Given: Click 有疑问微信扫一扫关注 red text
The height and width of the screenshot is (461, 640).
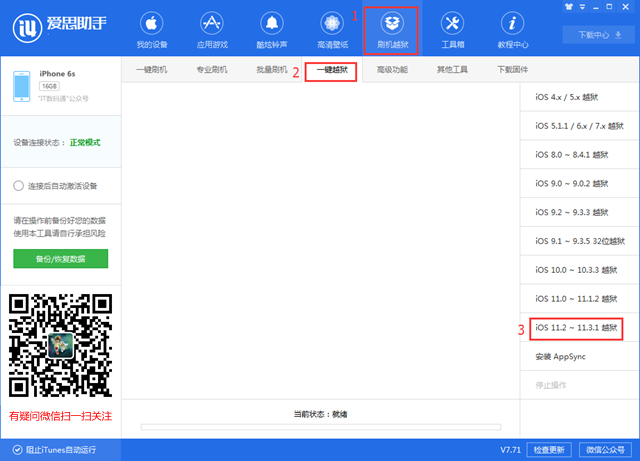Looking at the screenshot, I should tap(60, 416).
